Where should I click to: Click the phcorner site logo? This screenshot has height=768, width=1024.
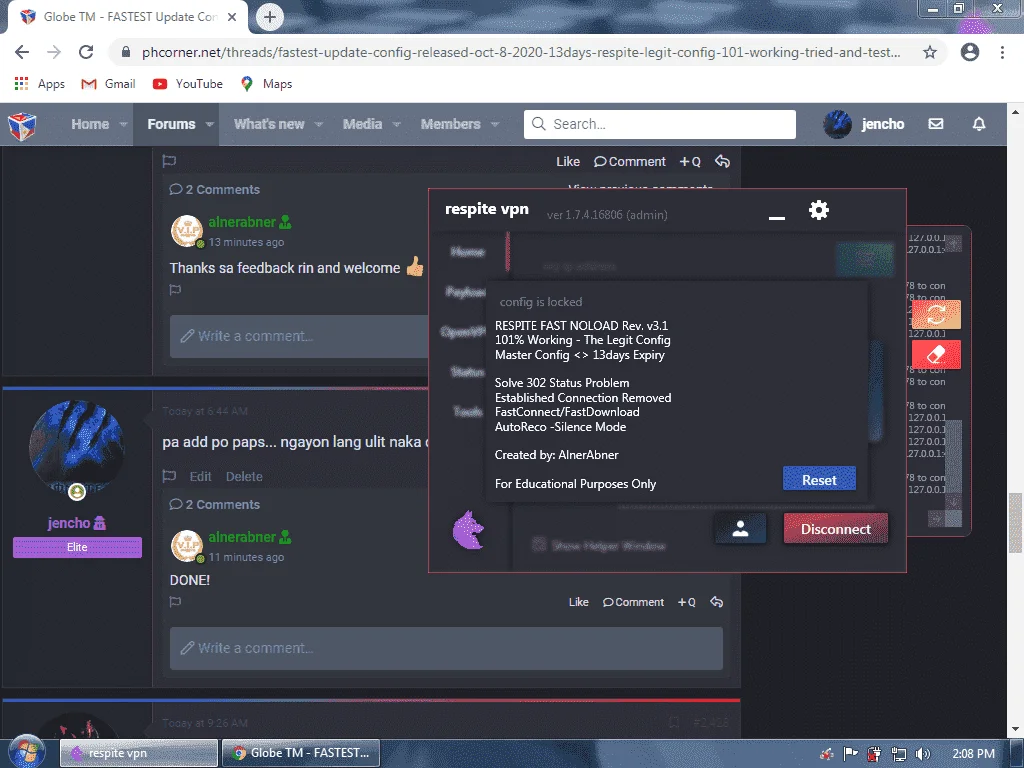coord(22,125)
